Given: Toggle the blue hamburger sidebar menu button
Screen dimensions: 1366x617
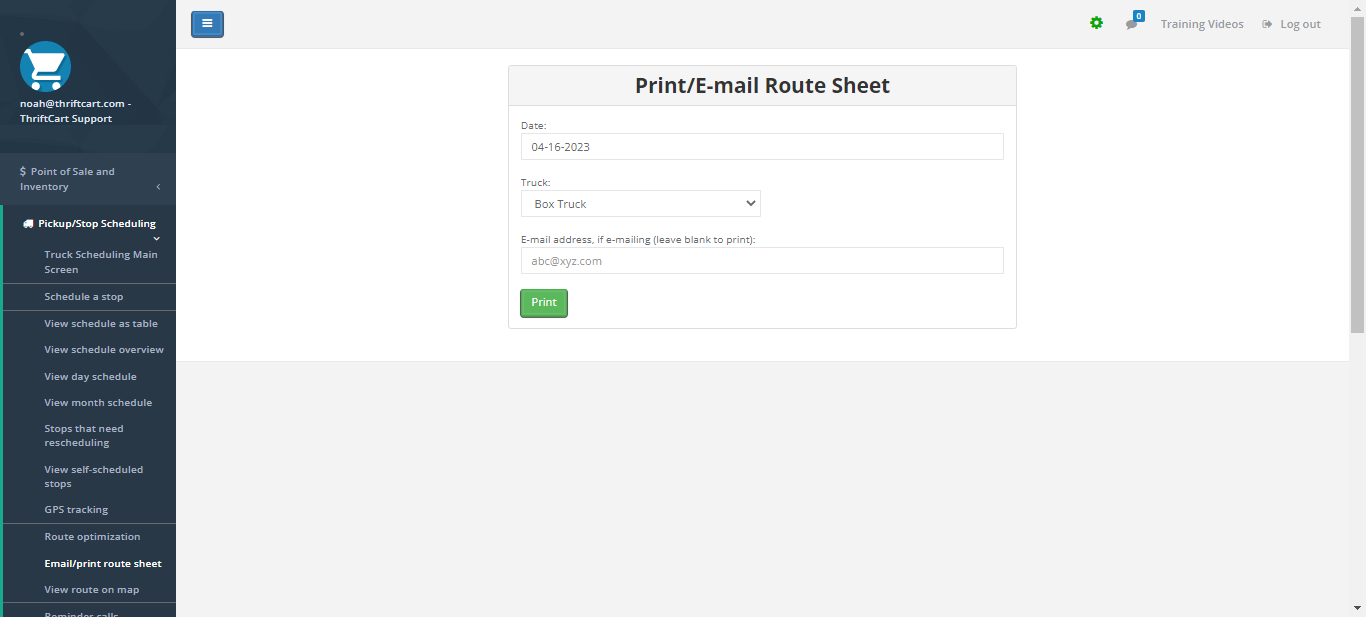Looking at the screenshot, I should (x=207, y=23).
